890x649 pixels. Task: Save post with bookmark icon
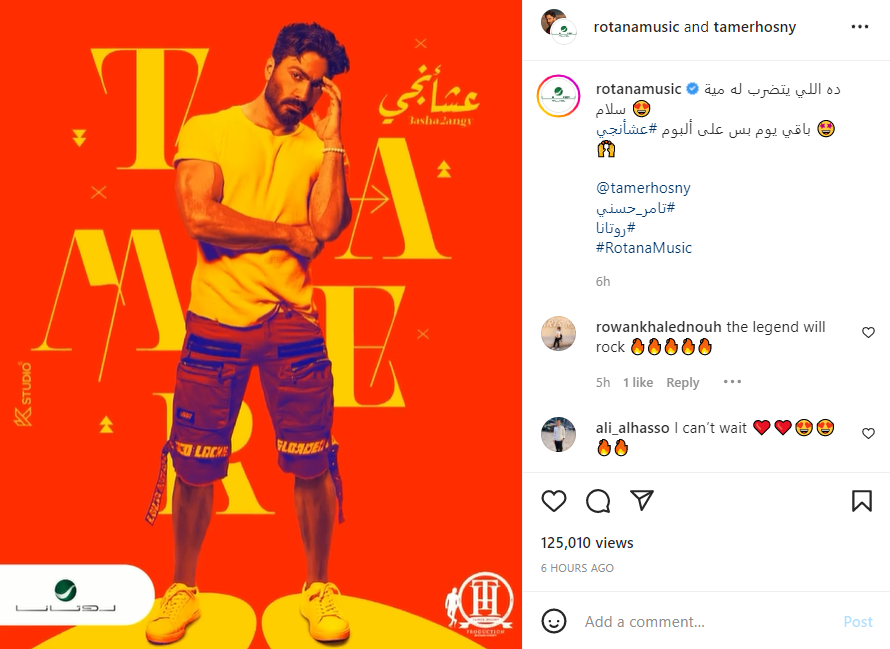pyautogui.click(x=862, y=501)
